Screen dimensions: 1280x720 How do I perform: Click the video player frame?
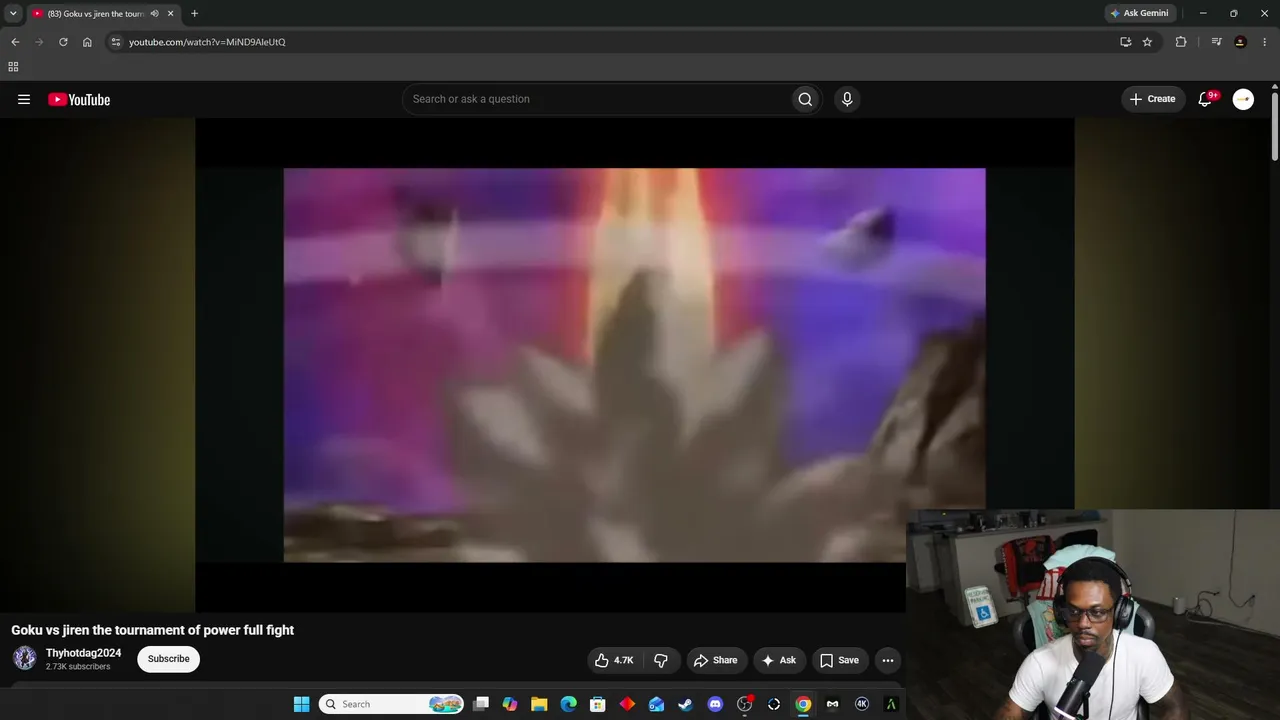click(x=634, y=365)
